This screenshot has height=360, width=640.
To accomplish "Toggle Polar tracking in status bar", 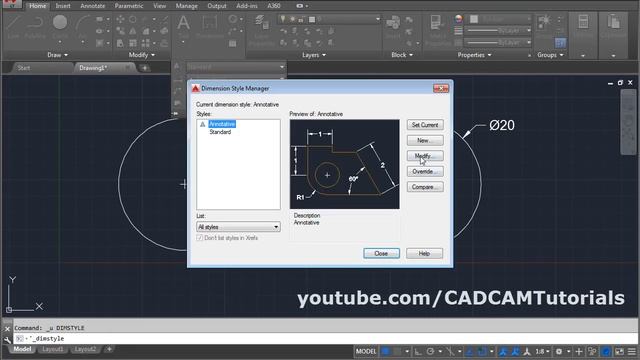I will 430,351.
